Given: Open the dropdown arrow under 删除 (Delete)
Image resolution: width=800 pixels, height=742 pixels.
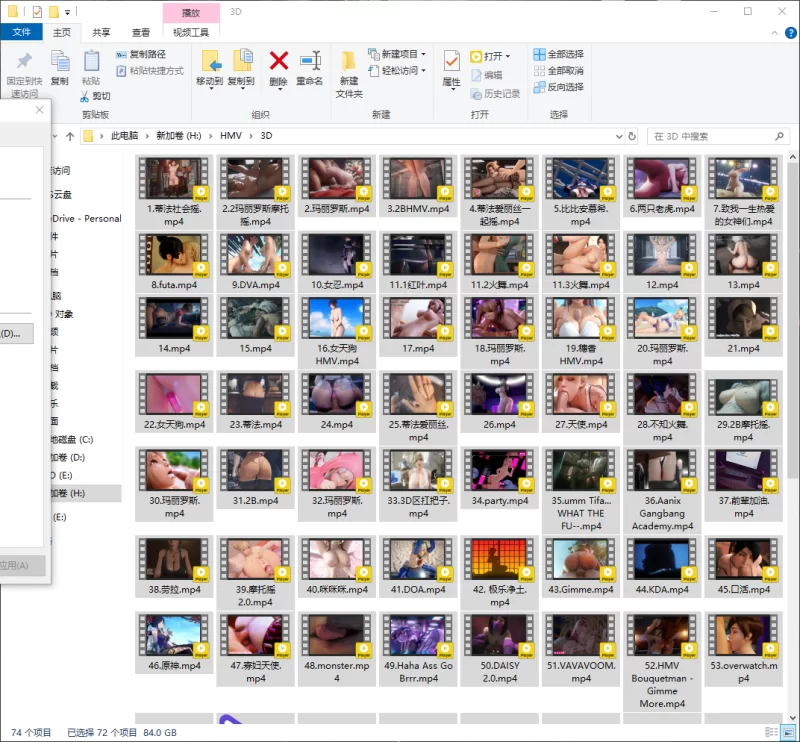Looking at the screenshot, I should click(279, 89).
